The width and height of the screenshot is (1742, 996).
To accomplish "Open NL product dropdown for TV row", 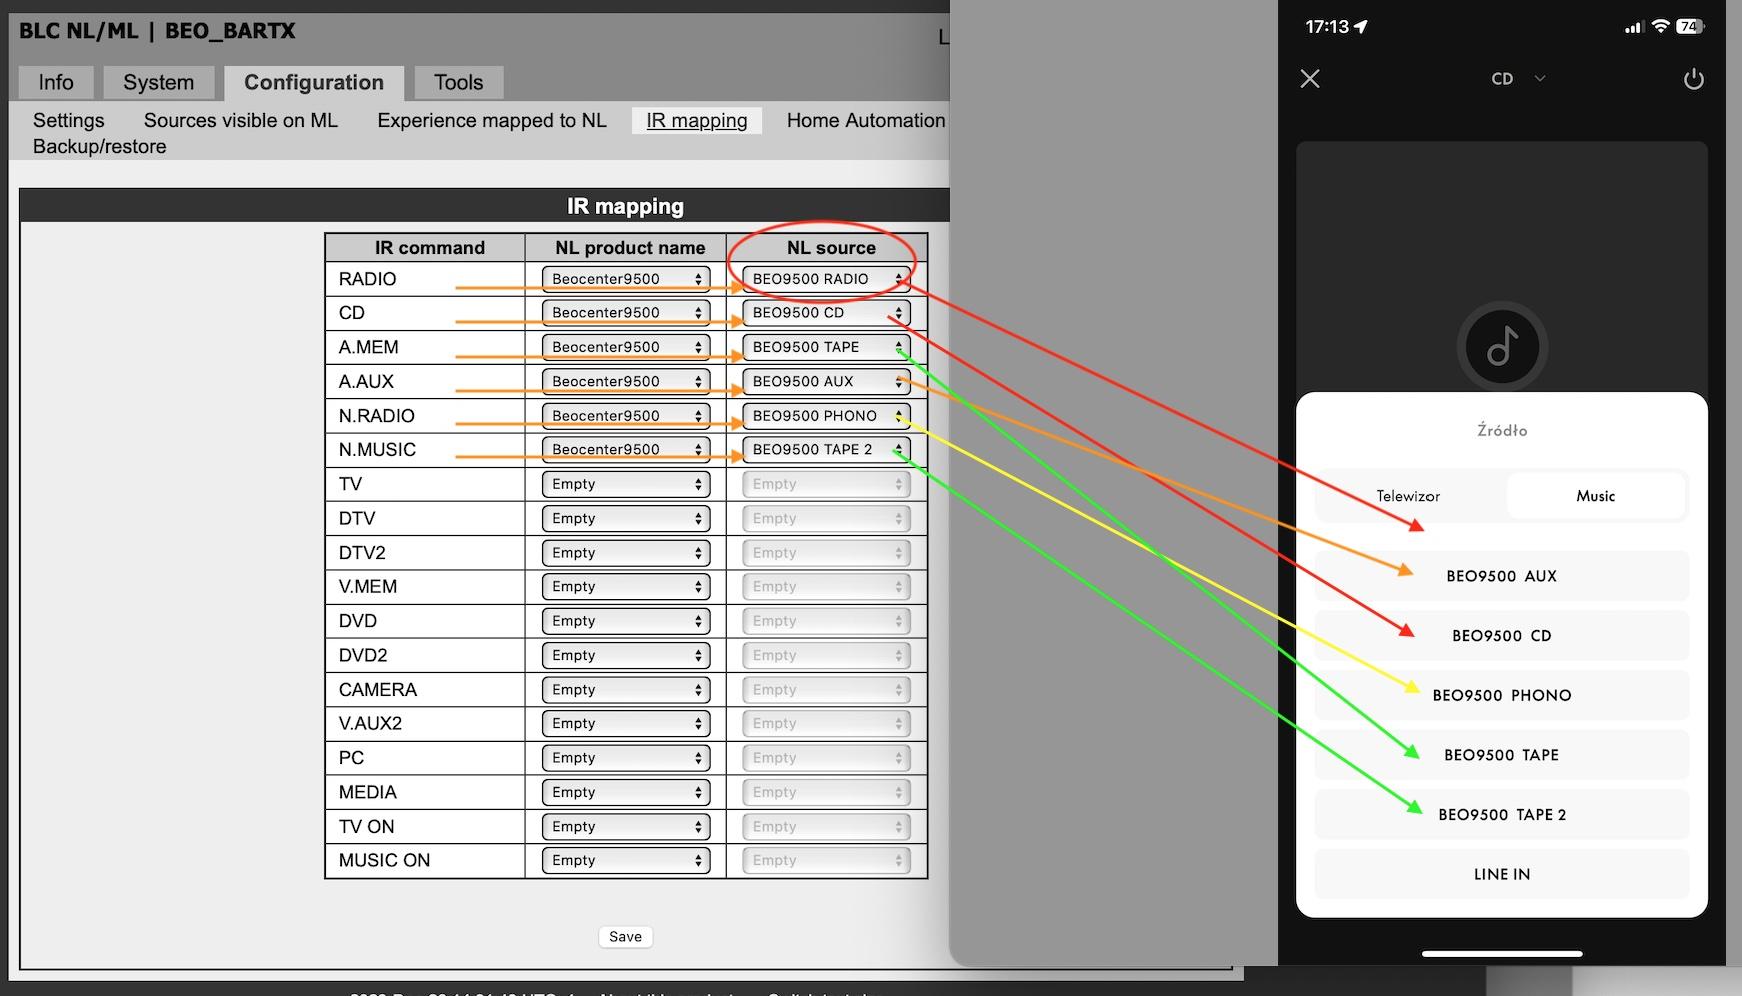I will 626,484.
